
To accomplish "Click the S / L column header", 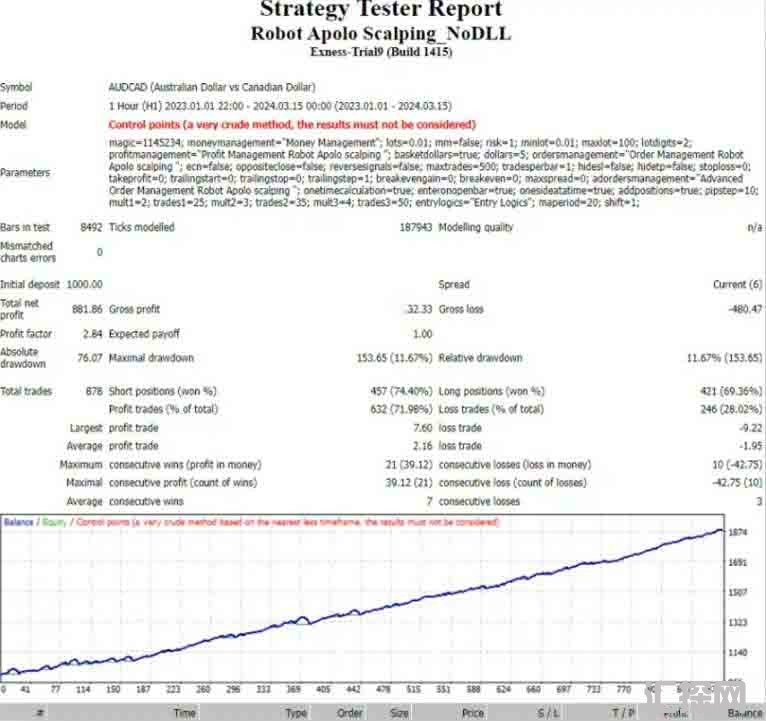I will (549, 713).
